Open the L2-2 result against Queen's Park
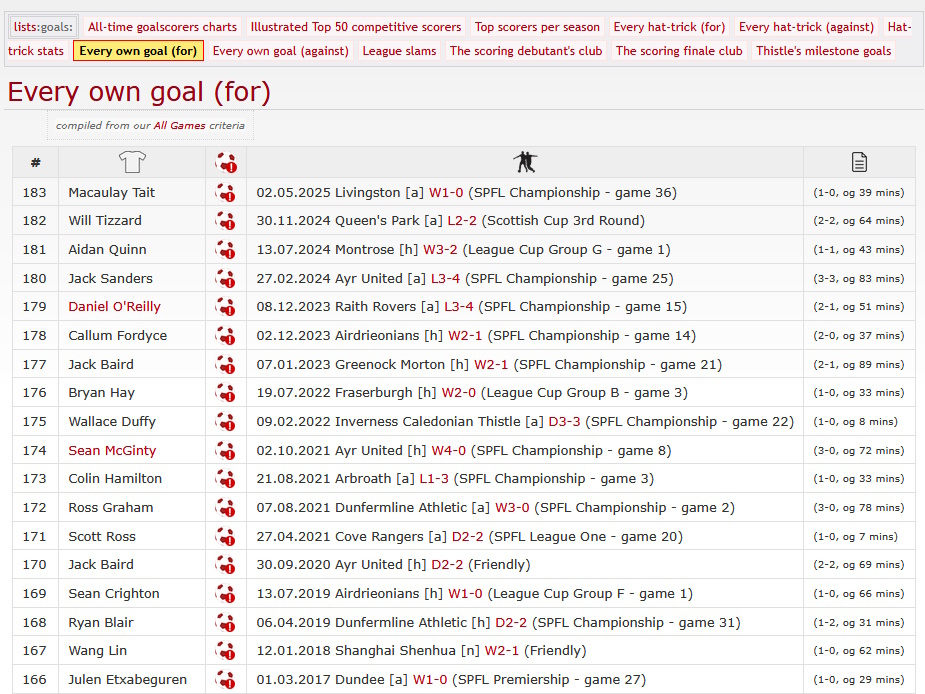925x694 pixels. [462, 221]
